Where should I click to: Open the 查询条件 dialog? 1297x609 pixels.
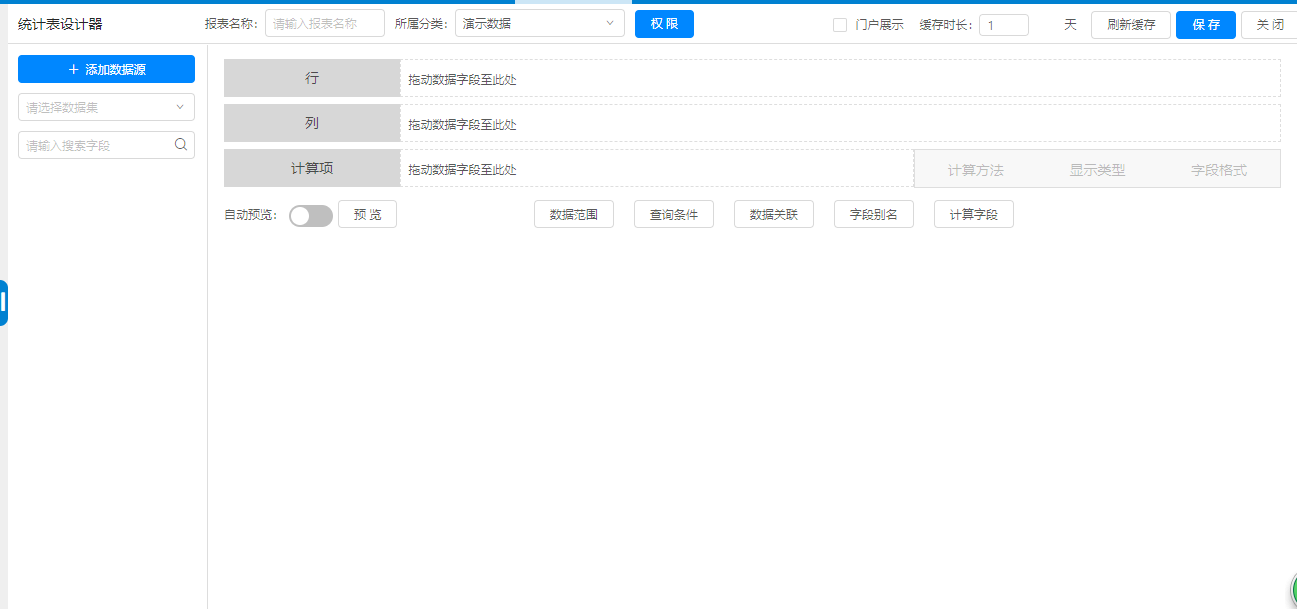(674, 215)
